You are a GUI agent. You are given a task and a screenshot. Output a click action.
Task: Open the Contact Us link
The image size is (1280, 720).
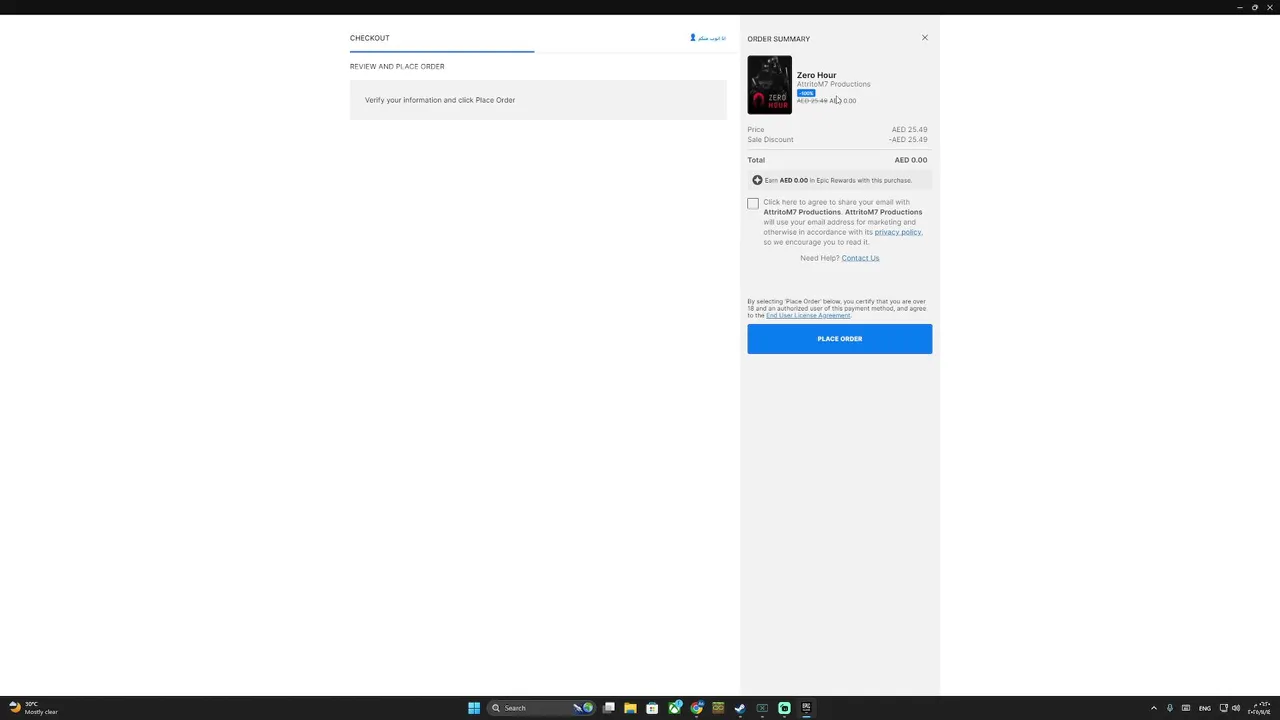[860, 258]
